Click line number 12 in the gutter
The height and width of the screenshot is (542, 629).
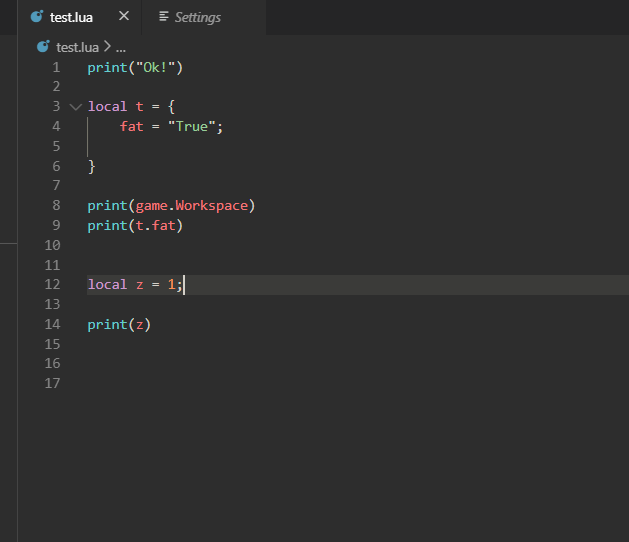point(53,284)
